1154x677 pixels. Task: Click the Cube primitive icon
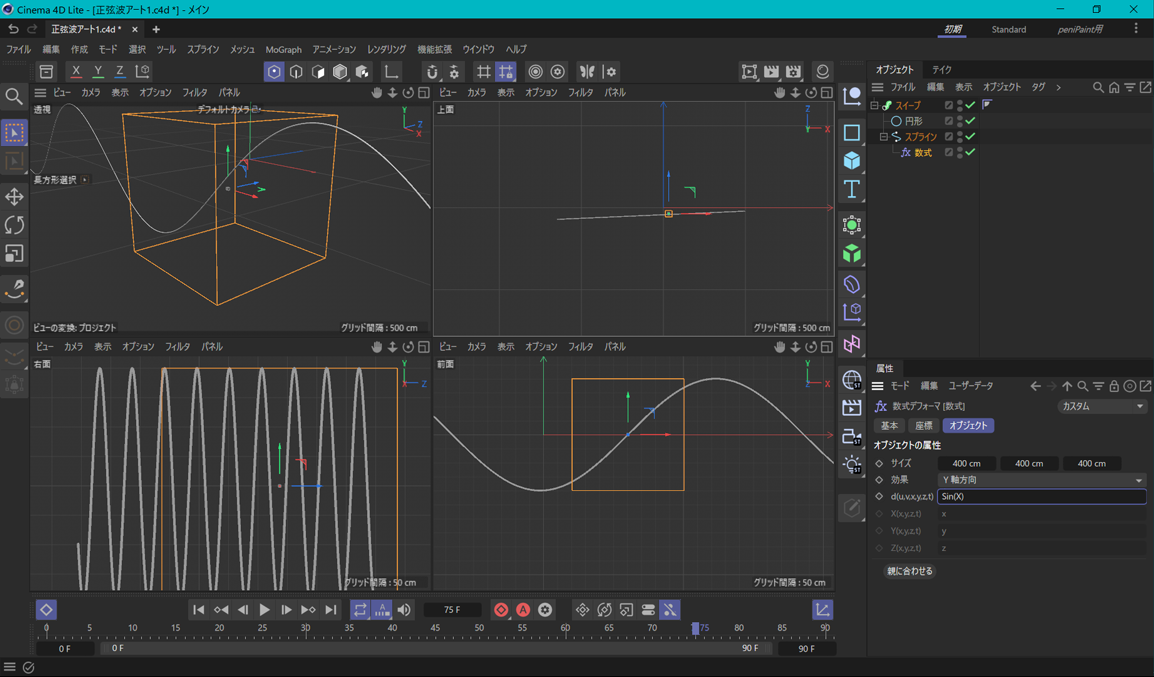pyautogui.click(x=852, y=161)
